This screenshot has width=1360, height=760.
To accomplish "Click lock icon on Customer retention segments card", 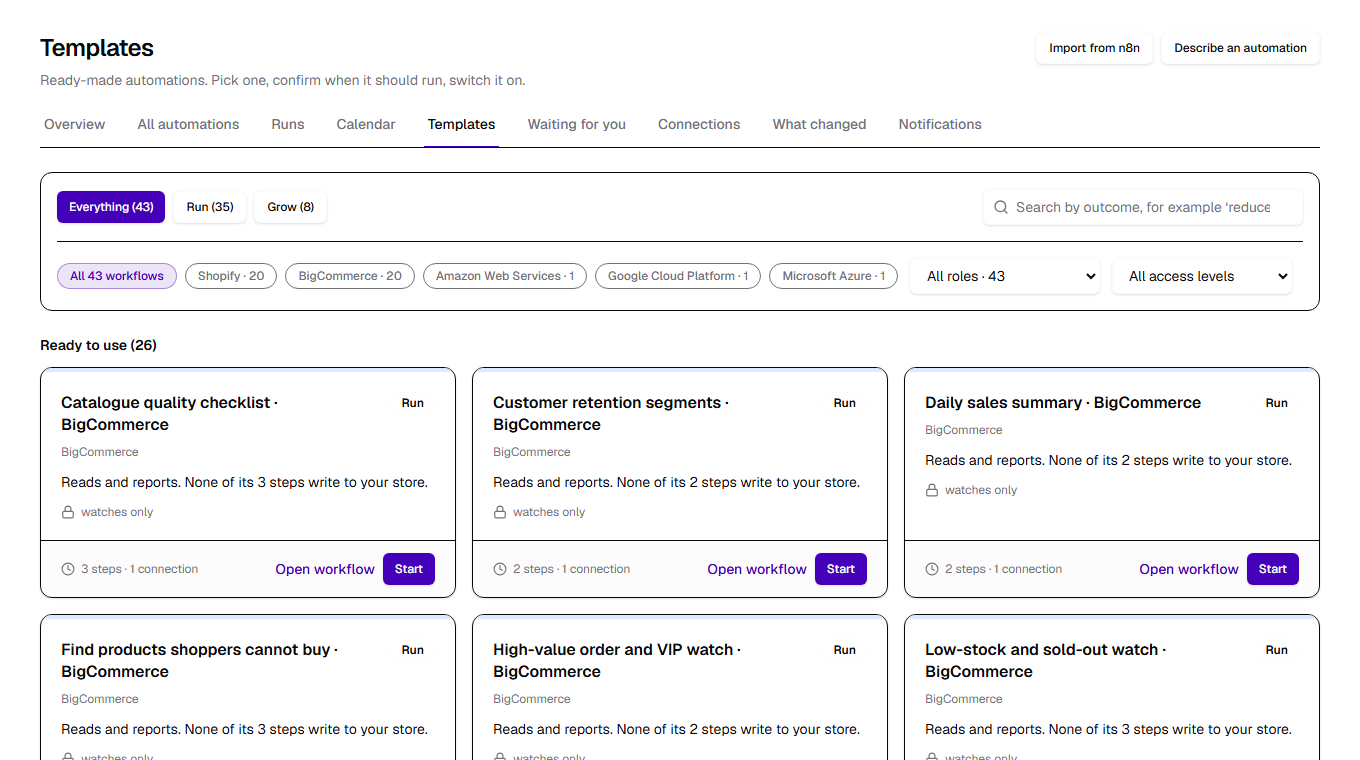I will 500,512.
